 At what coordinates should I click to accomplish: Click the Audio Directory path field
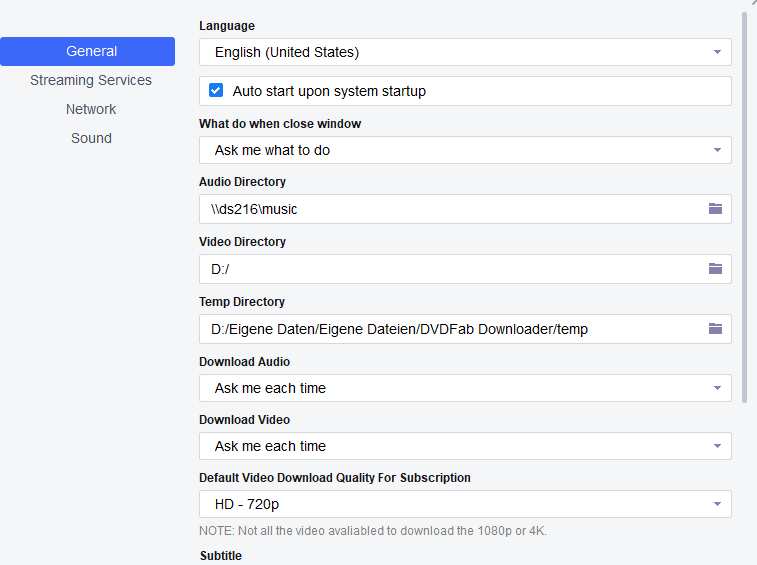click(450, 209)
